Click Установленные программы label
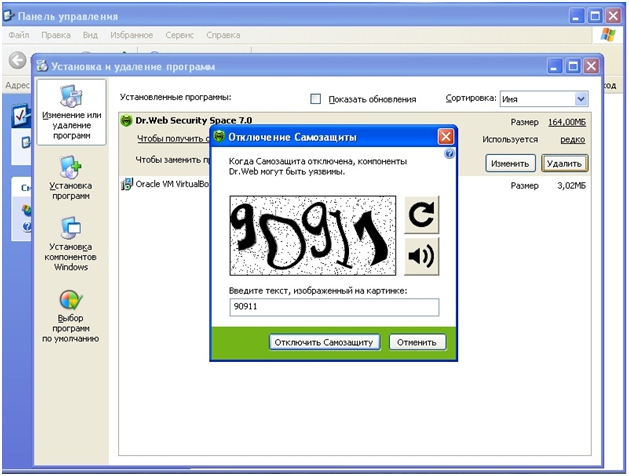The width and height of the screenshot is (629, 476). coord(175,97)
